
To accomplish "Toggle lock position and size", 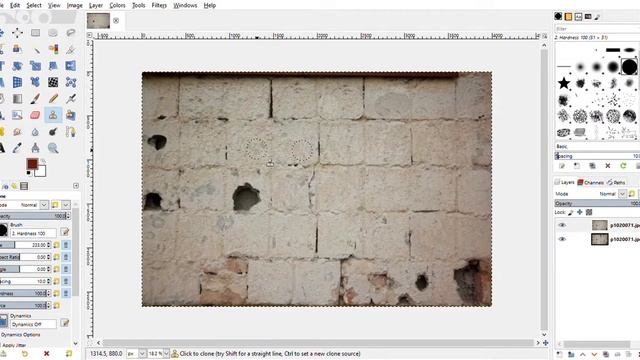I will click(x=580, y=212).
